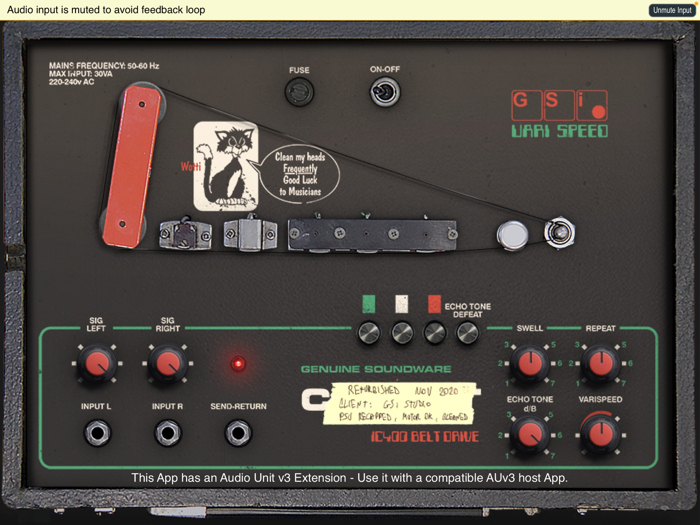Viewport: 700px width, 525px height.
Task: Adjust the SIG RIGHT knob
Action: pos(167,364)
